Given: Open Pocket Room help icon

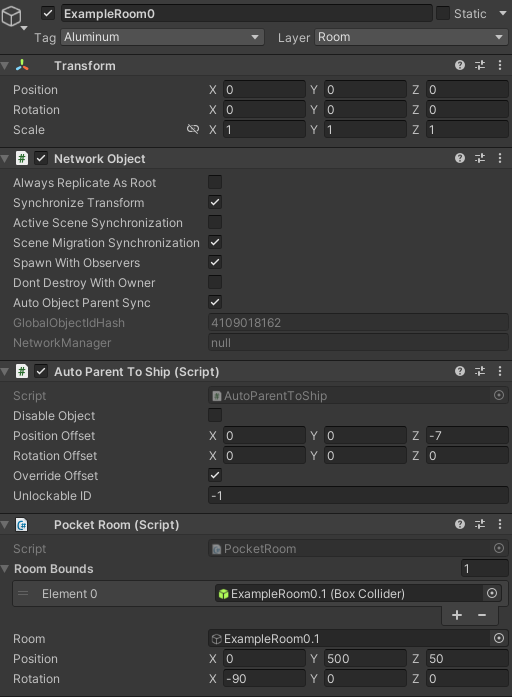Looking at the screenshot, I should pos(460,524).
